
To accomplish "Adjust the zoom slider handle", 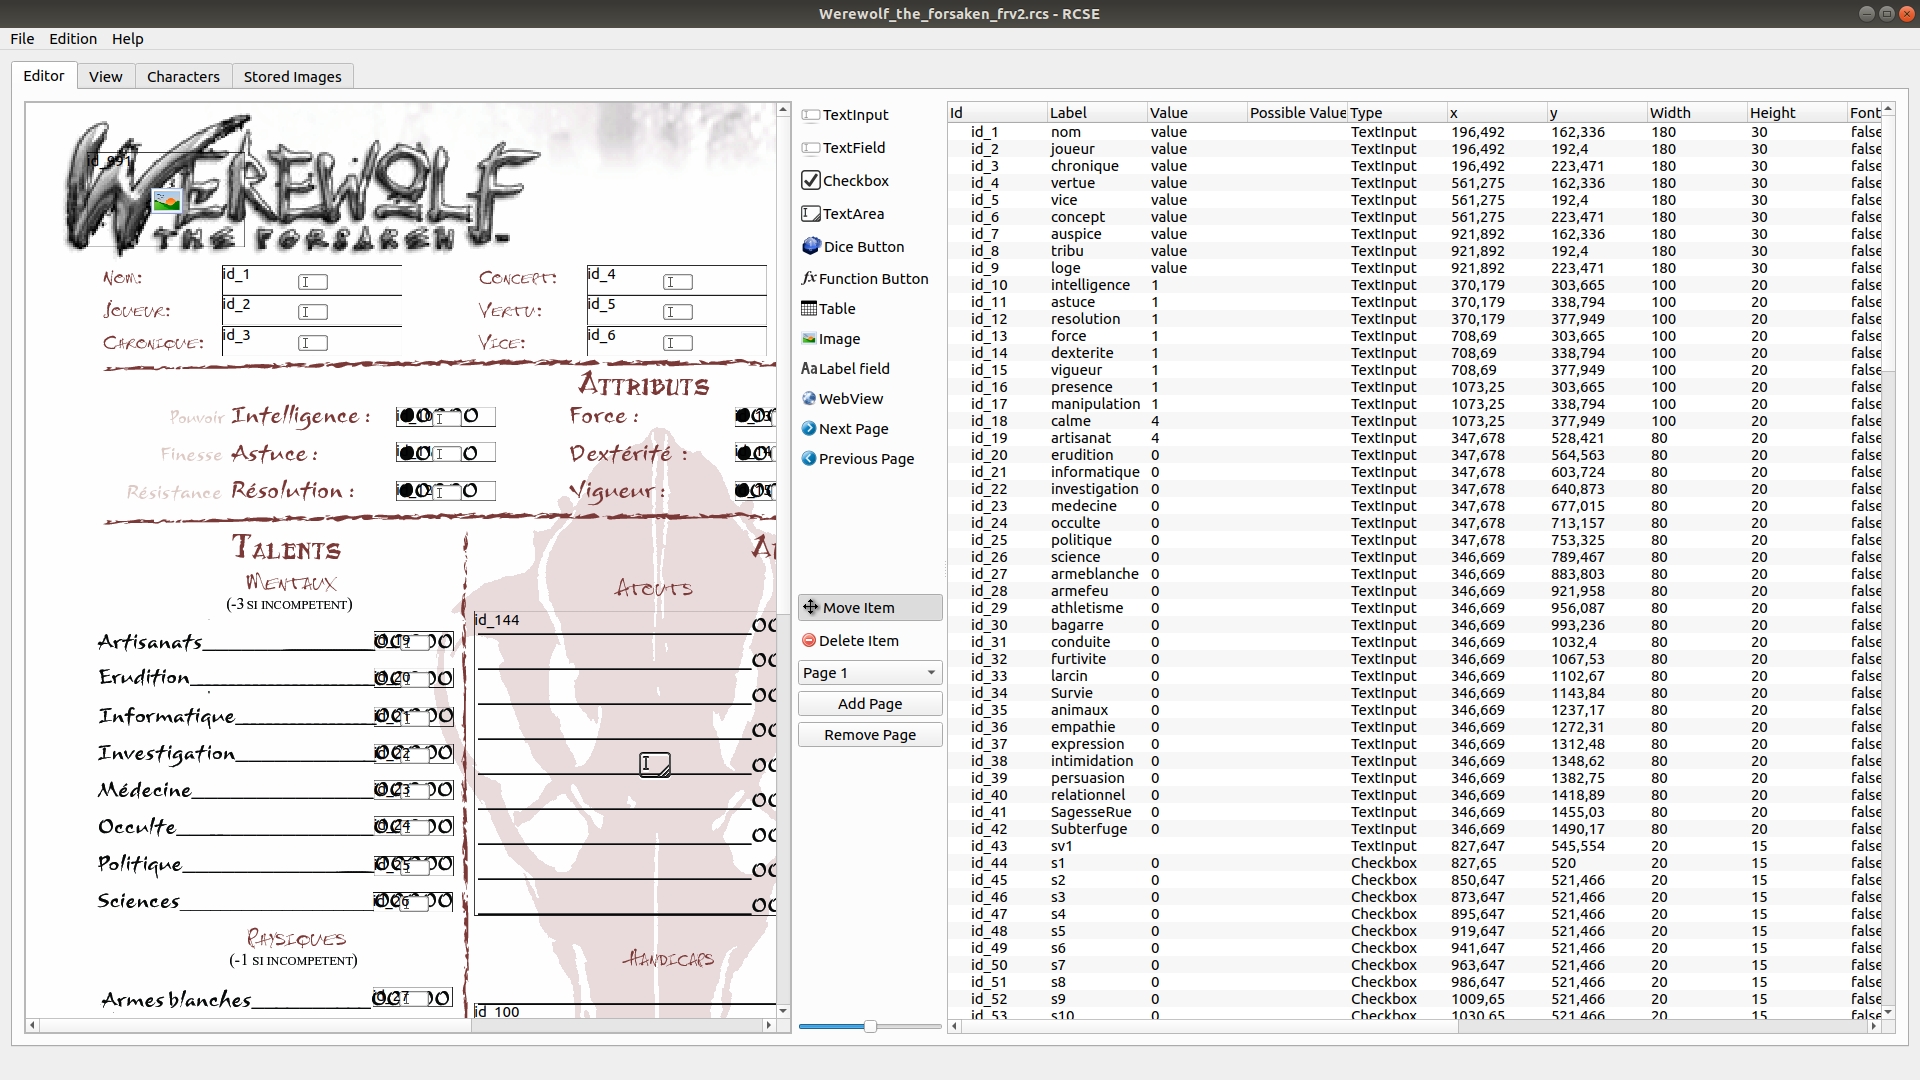I will pos(870,1026).
